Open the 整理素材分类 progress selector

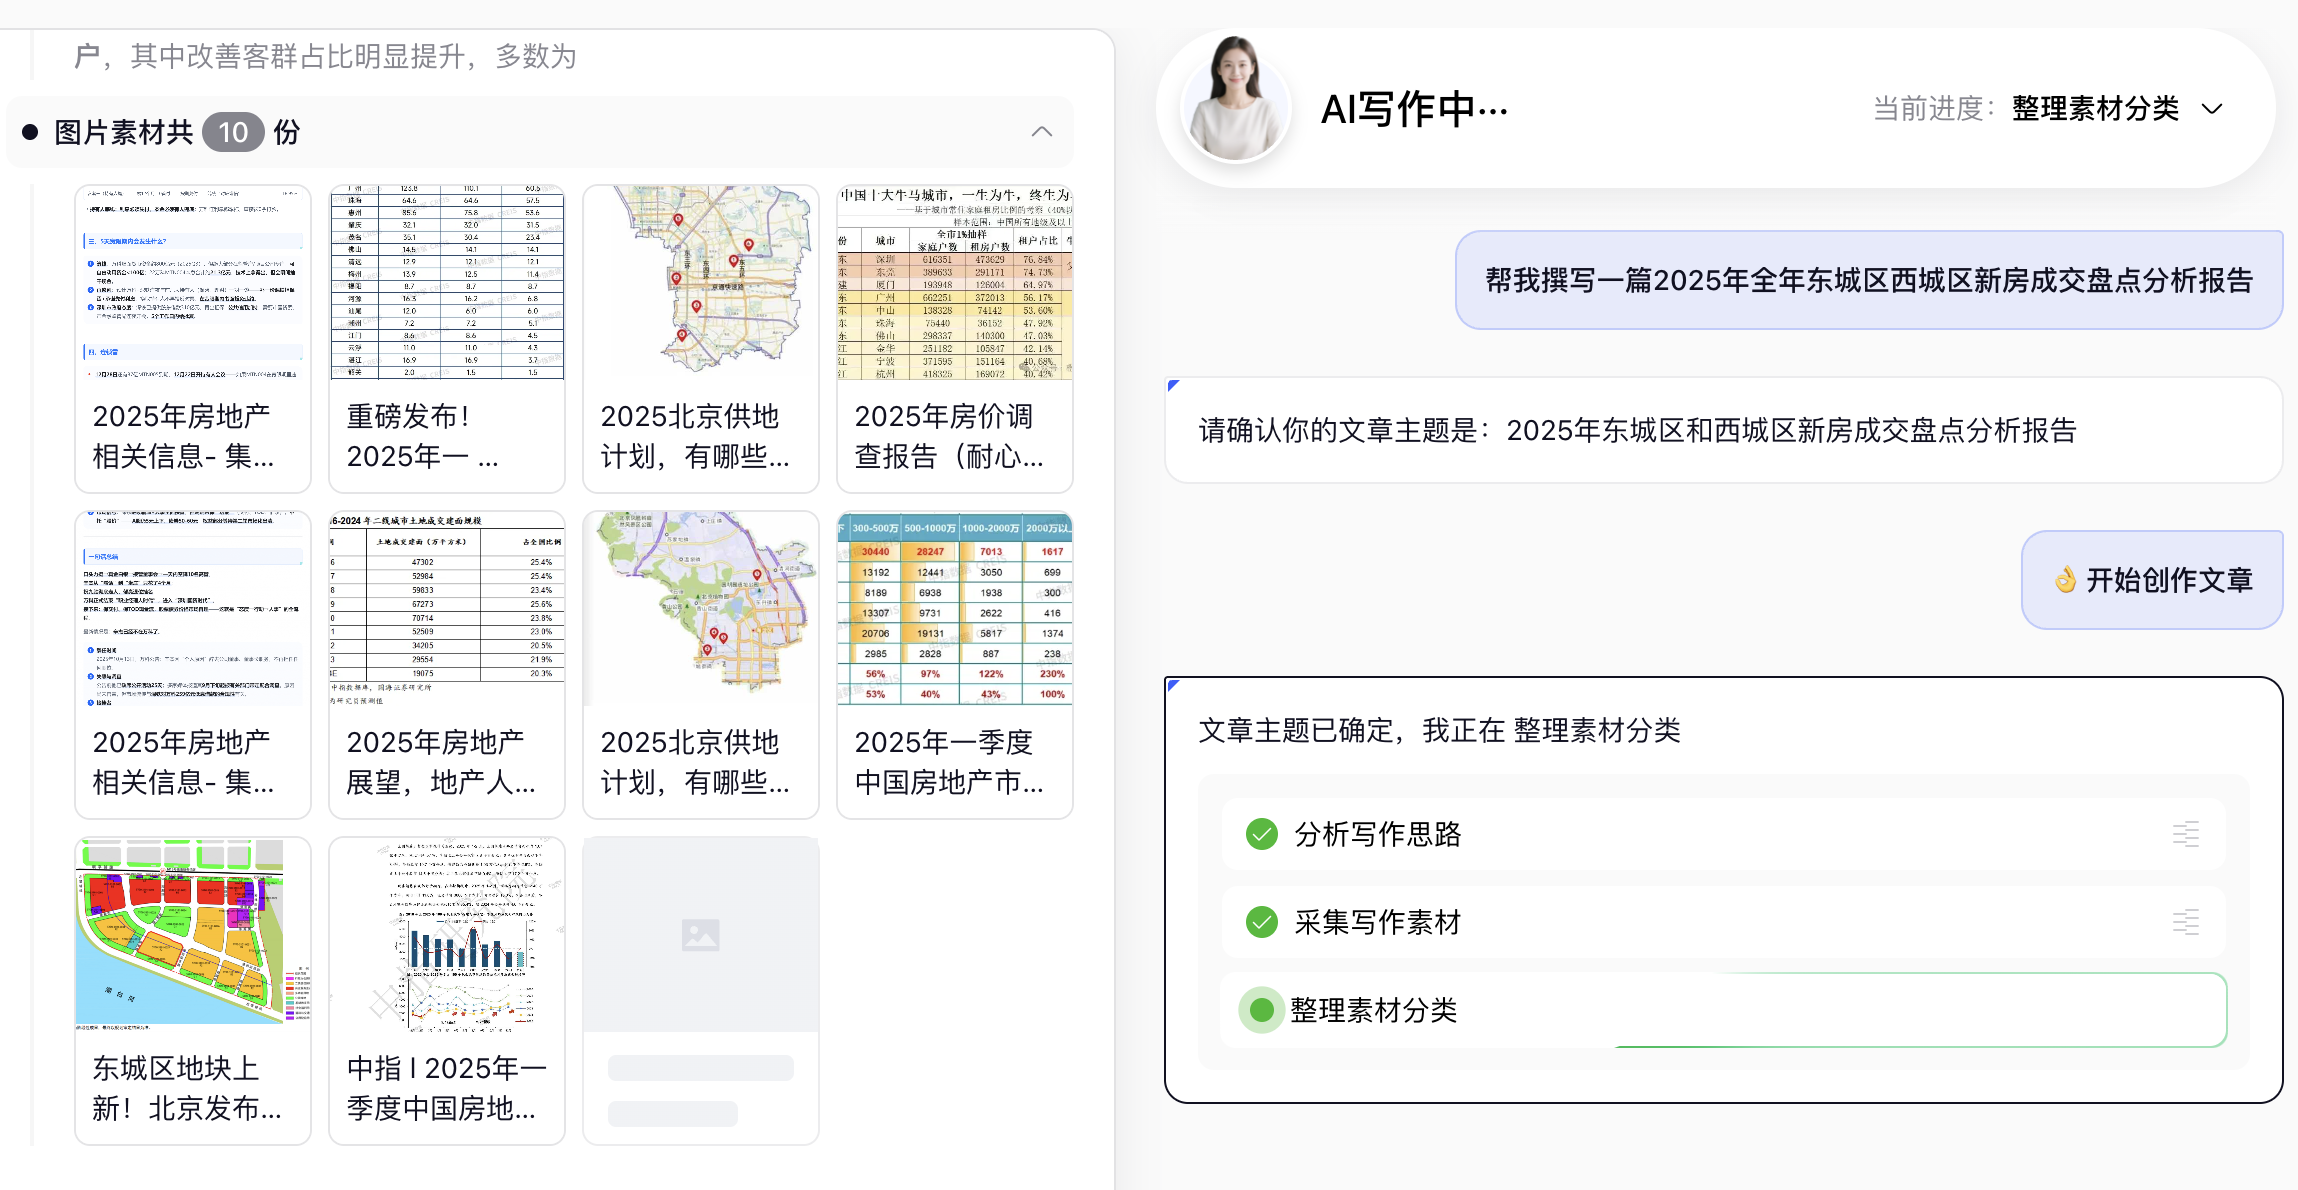2095,109
